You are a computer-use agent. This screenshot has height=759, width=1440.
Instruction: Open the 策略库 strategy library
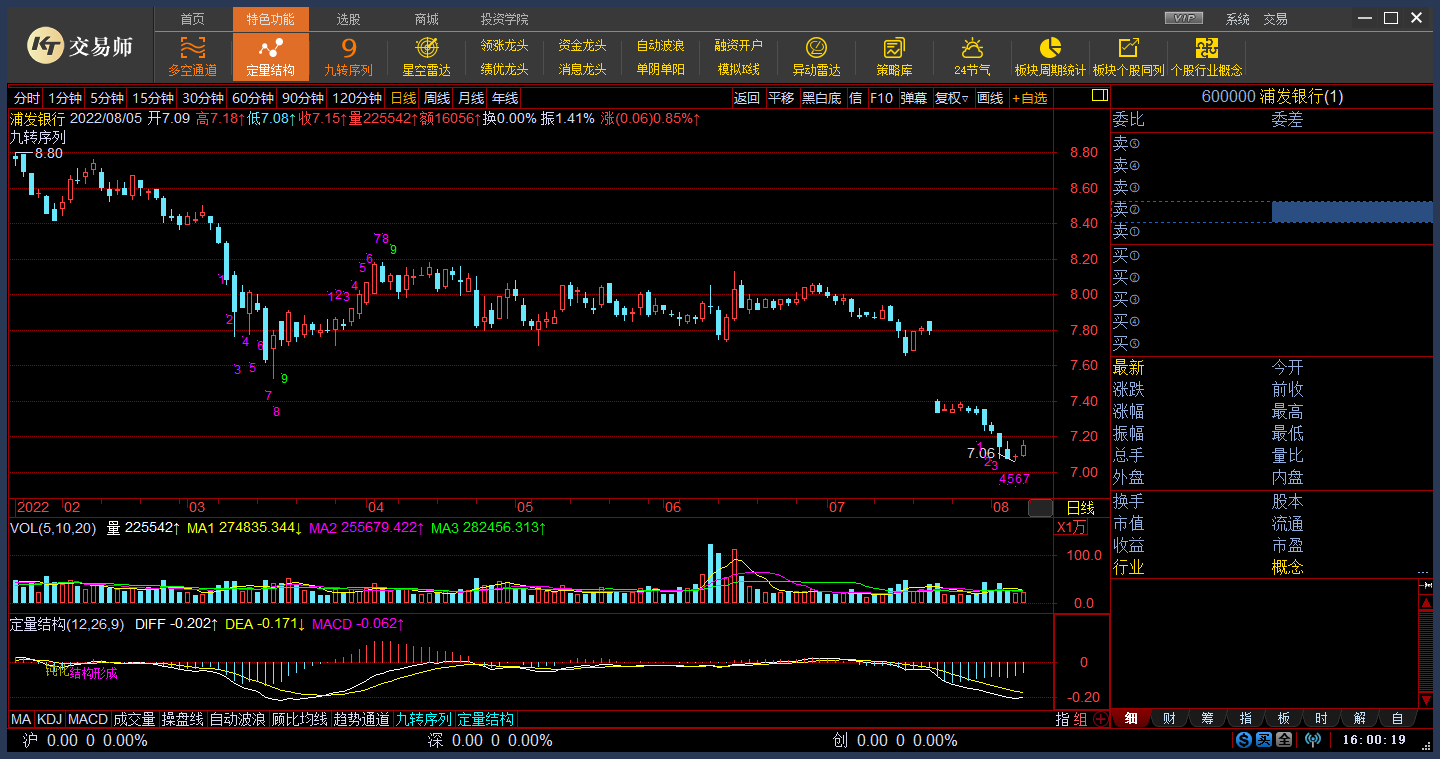click(894, 56)
